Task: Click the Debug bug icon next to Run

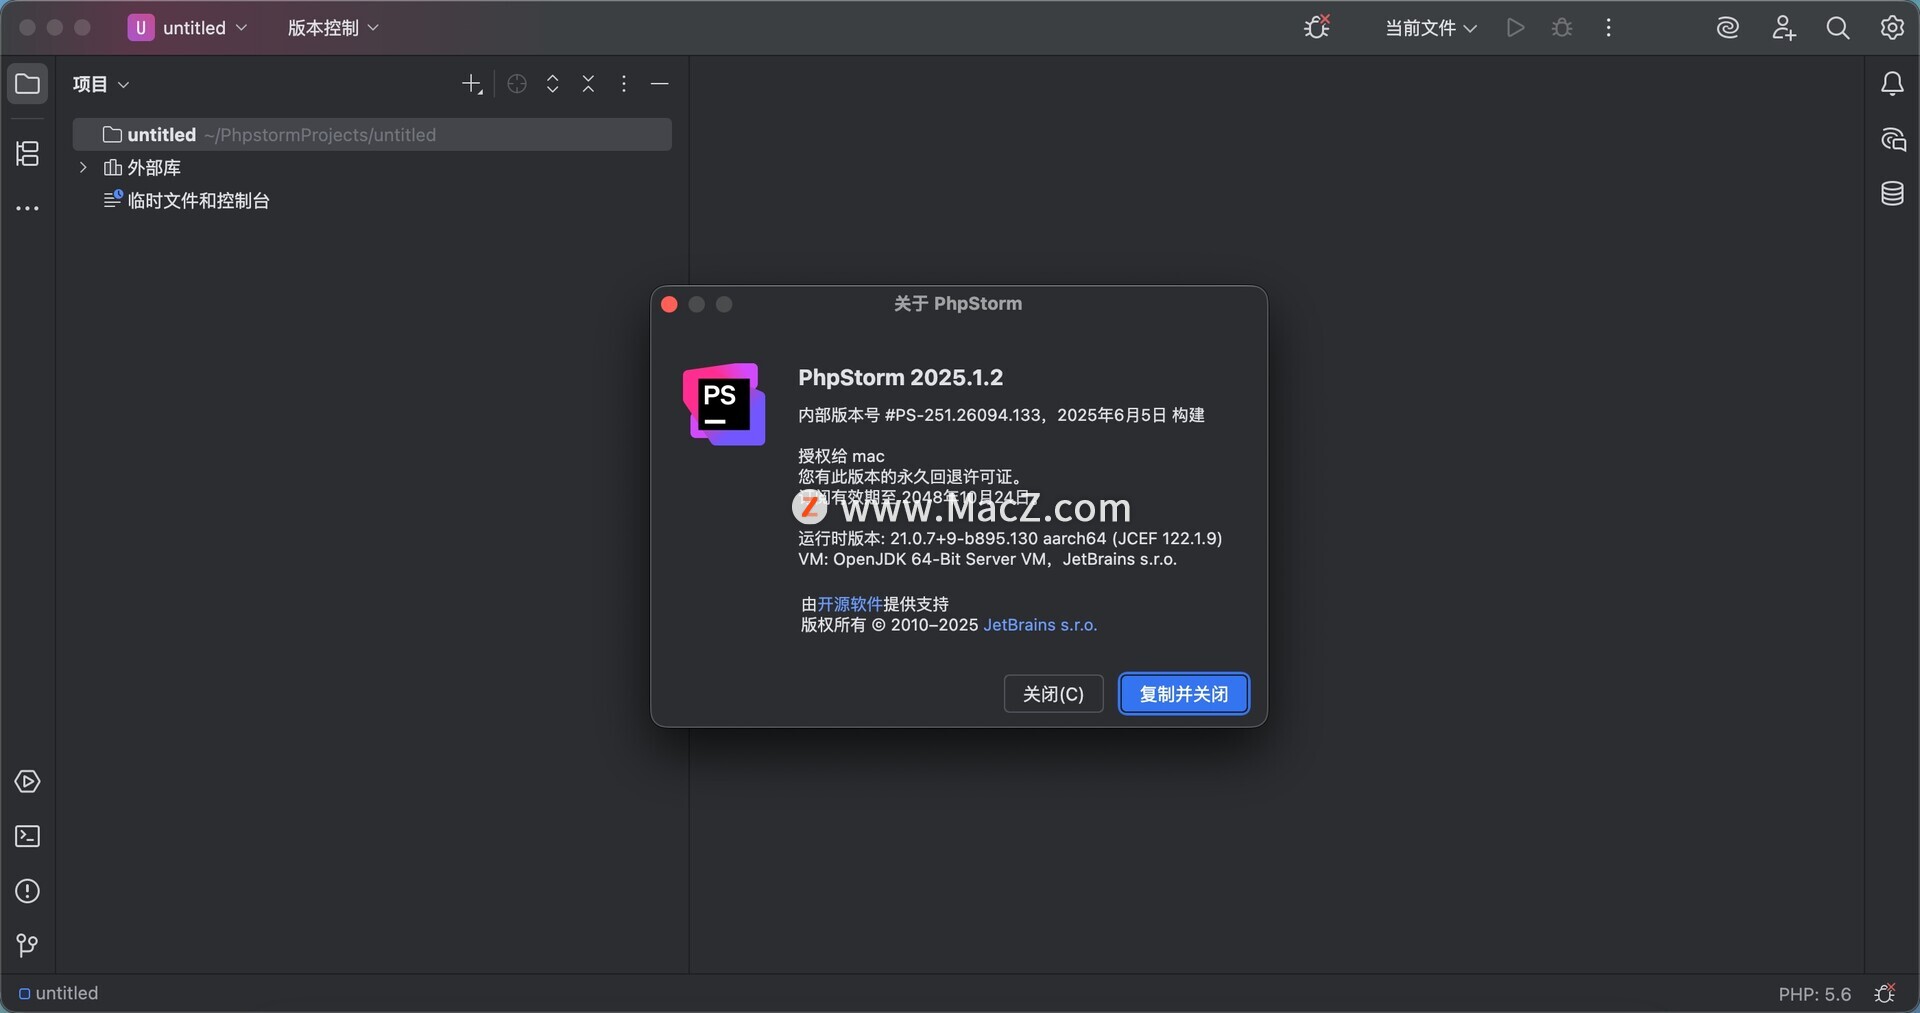Action: pyautogui.click(x=1562, y=28)
